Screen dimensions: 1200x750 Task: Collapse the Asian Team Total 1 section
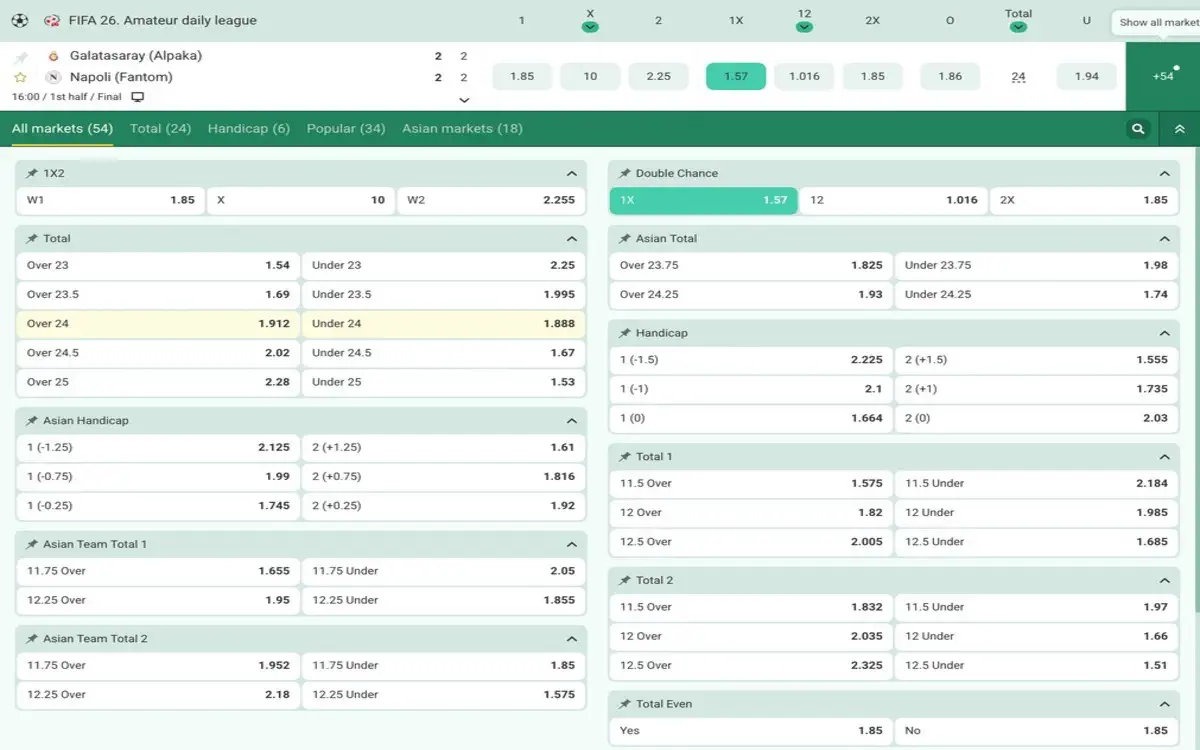tap(572, 544)
